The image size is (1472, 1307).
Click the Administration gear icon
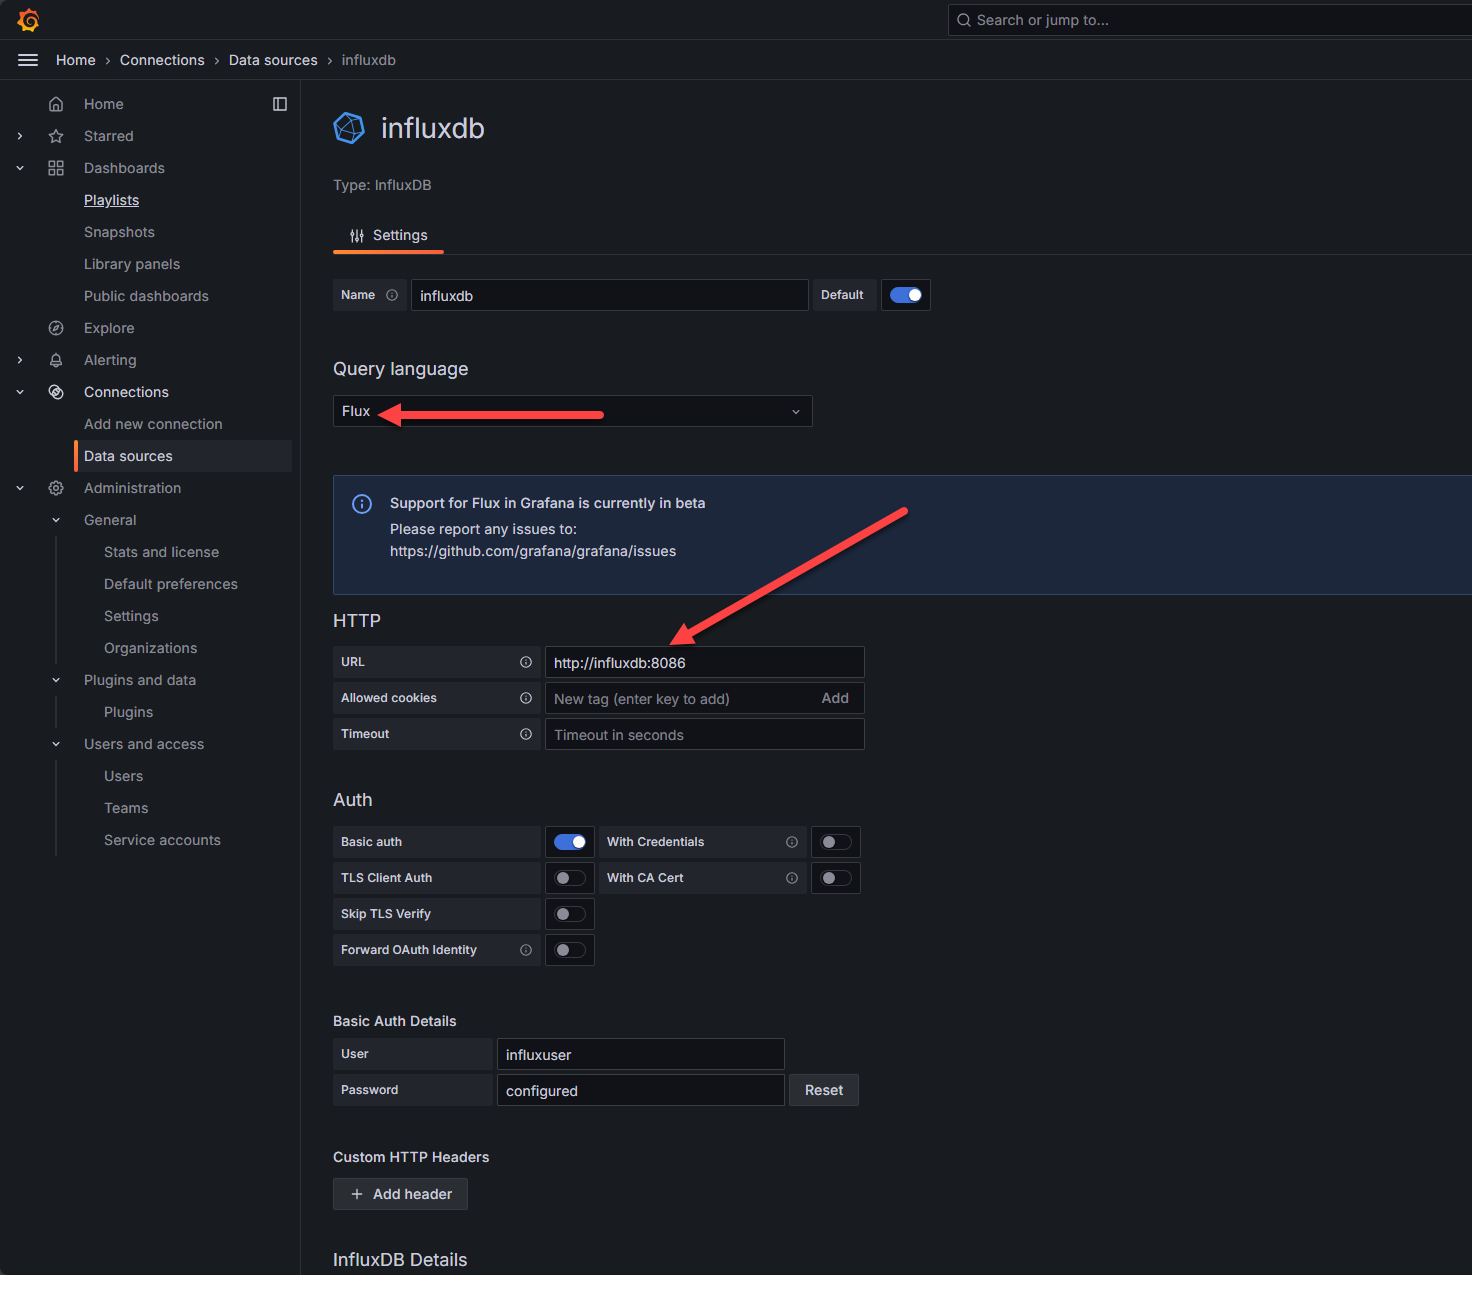click(56, 488)
